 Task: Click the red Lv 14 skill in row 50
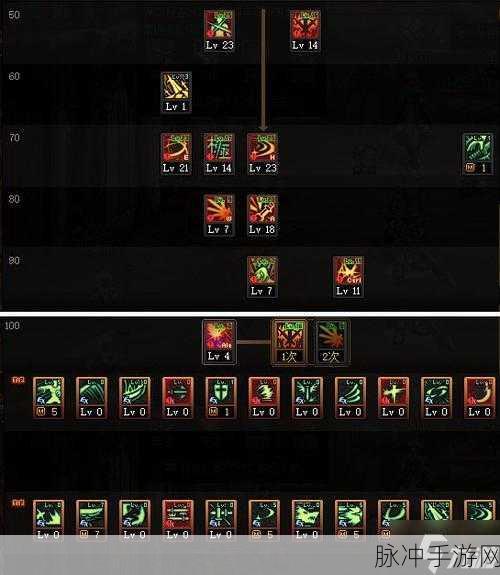pyautogui.click(x=305, y=30)
